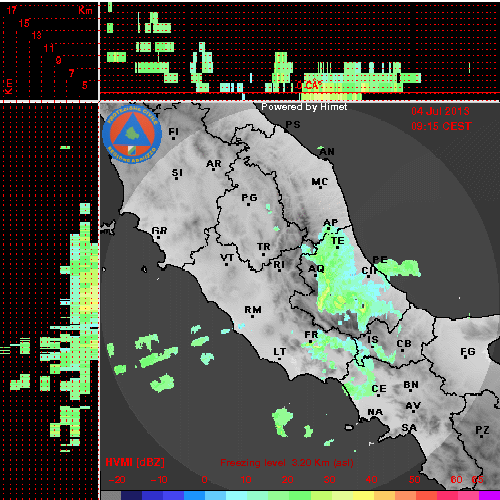Click the 'Freezing level 3.20 Km (asl)' text

click(287, 463)
